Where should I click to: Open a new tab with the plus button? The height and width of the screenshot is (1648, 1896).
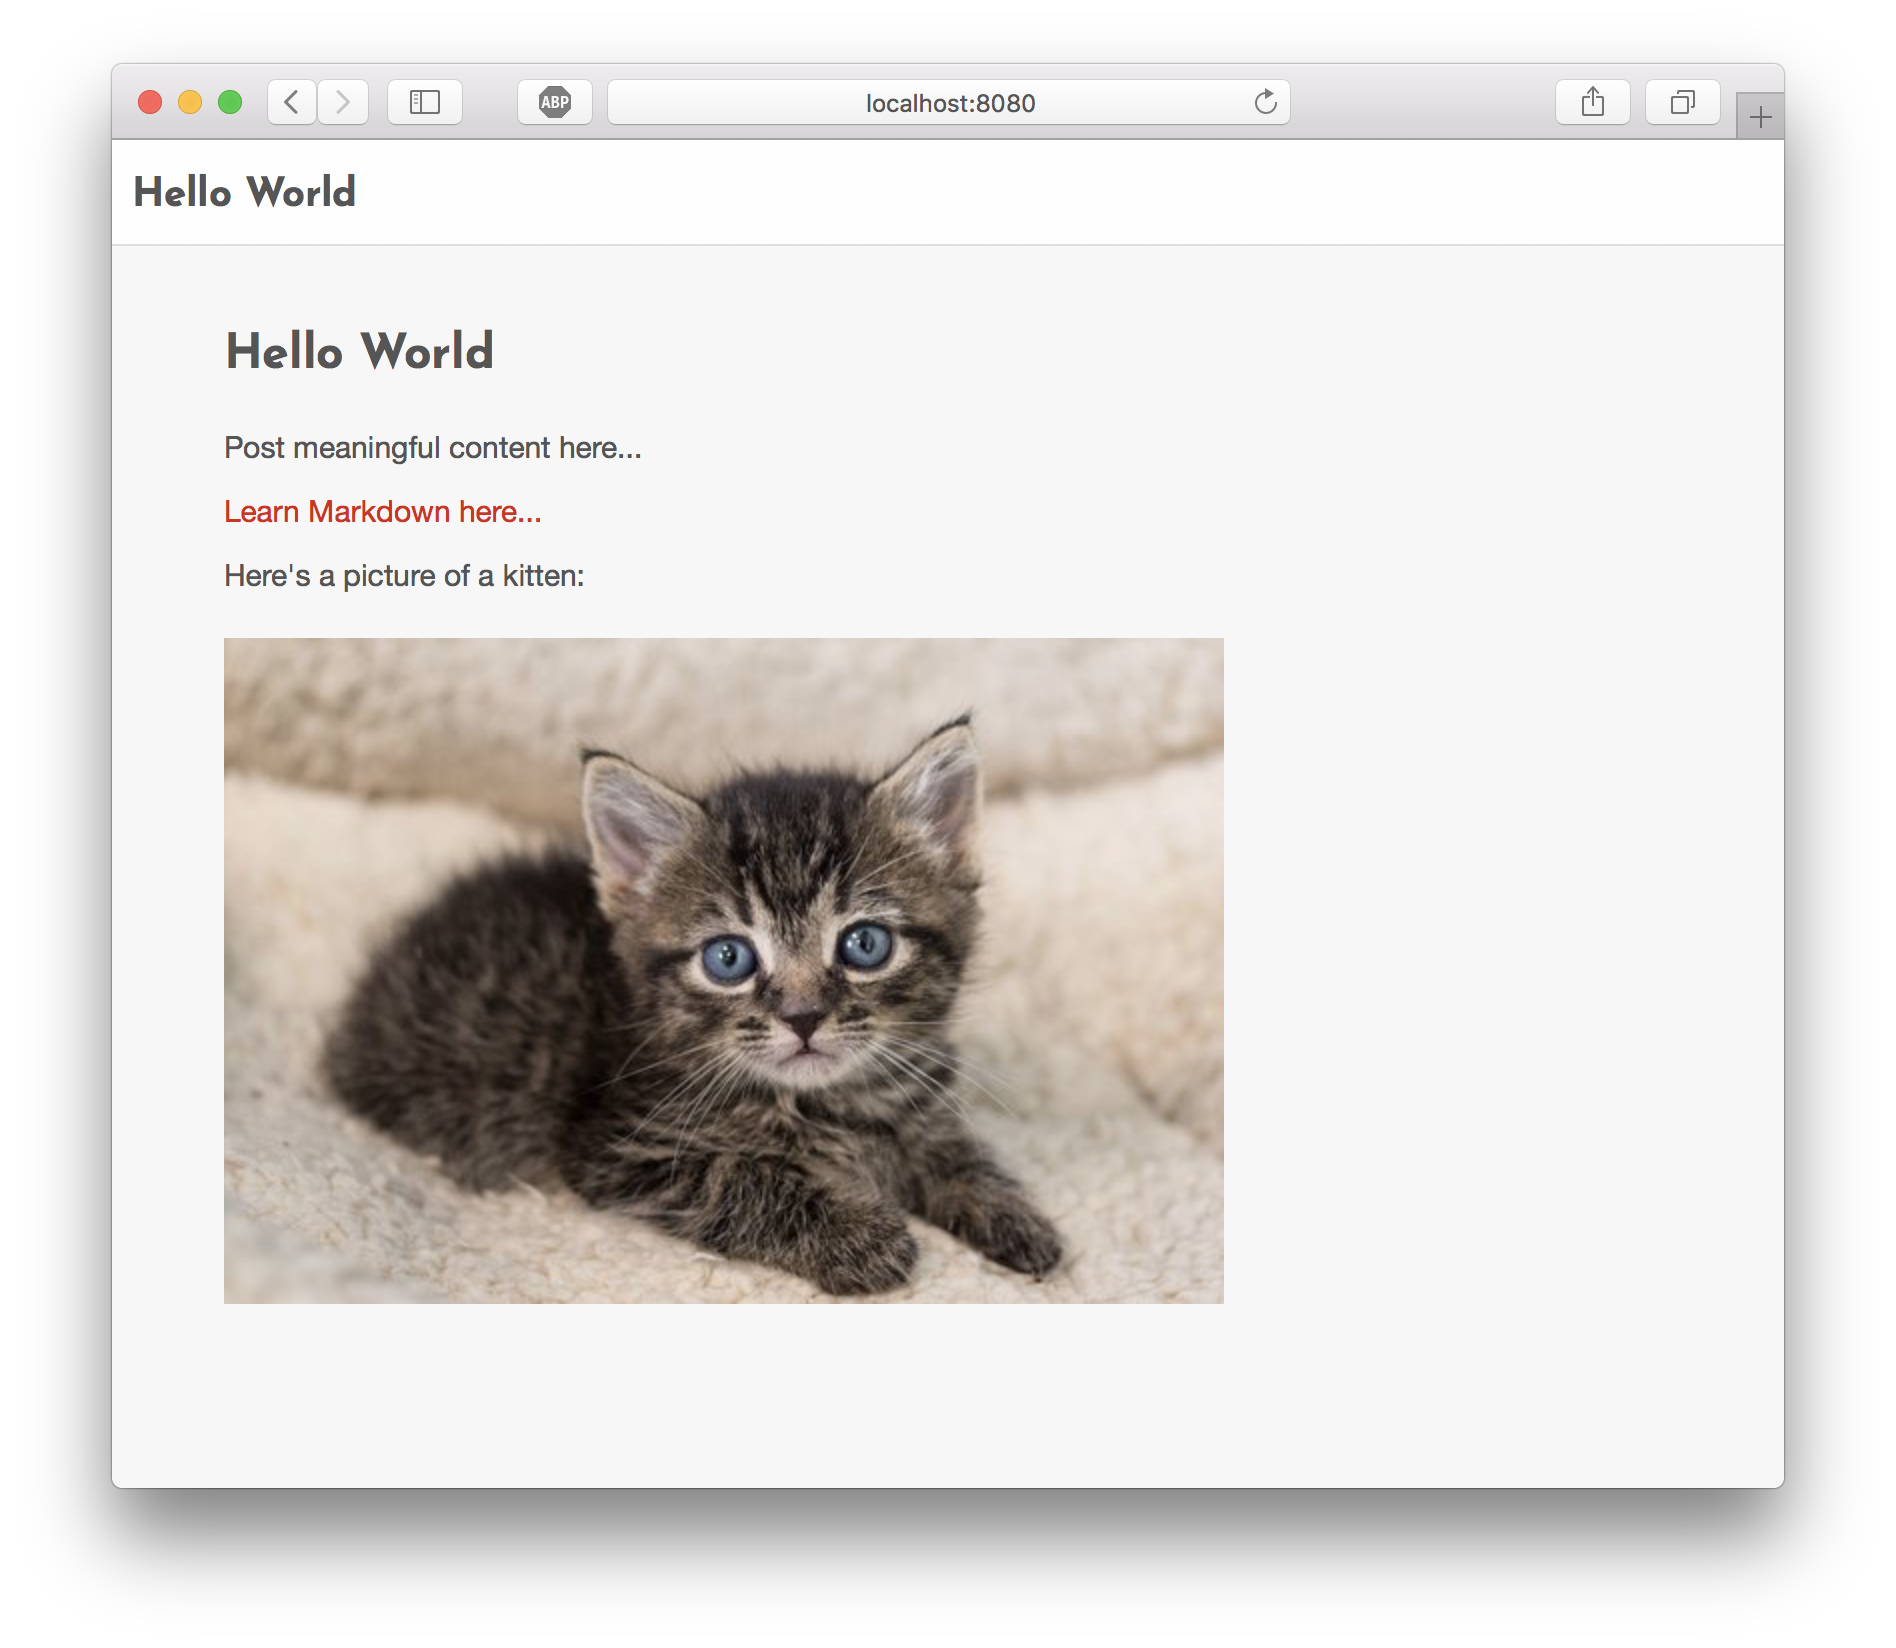click(1760, 117)
